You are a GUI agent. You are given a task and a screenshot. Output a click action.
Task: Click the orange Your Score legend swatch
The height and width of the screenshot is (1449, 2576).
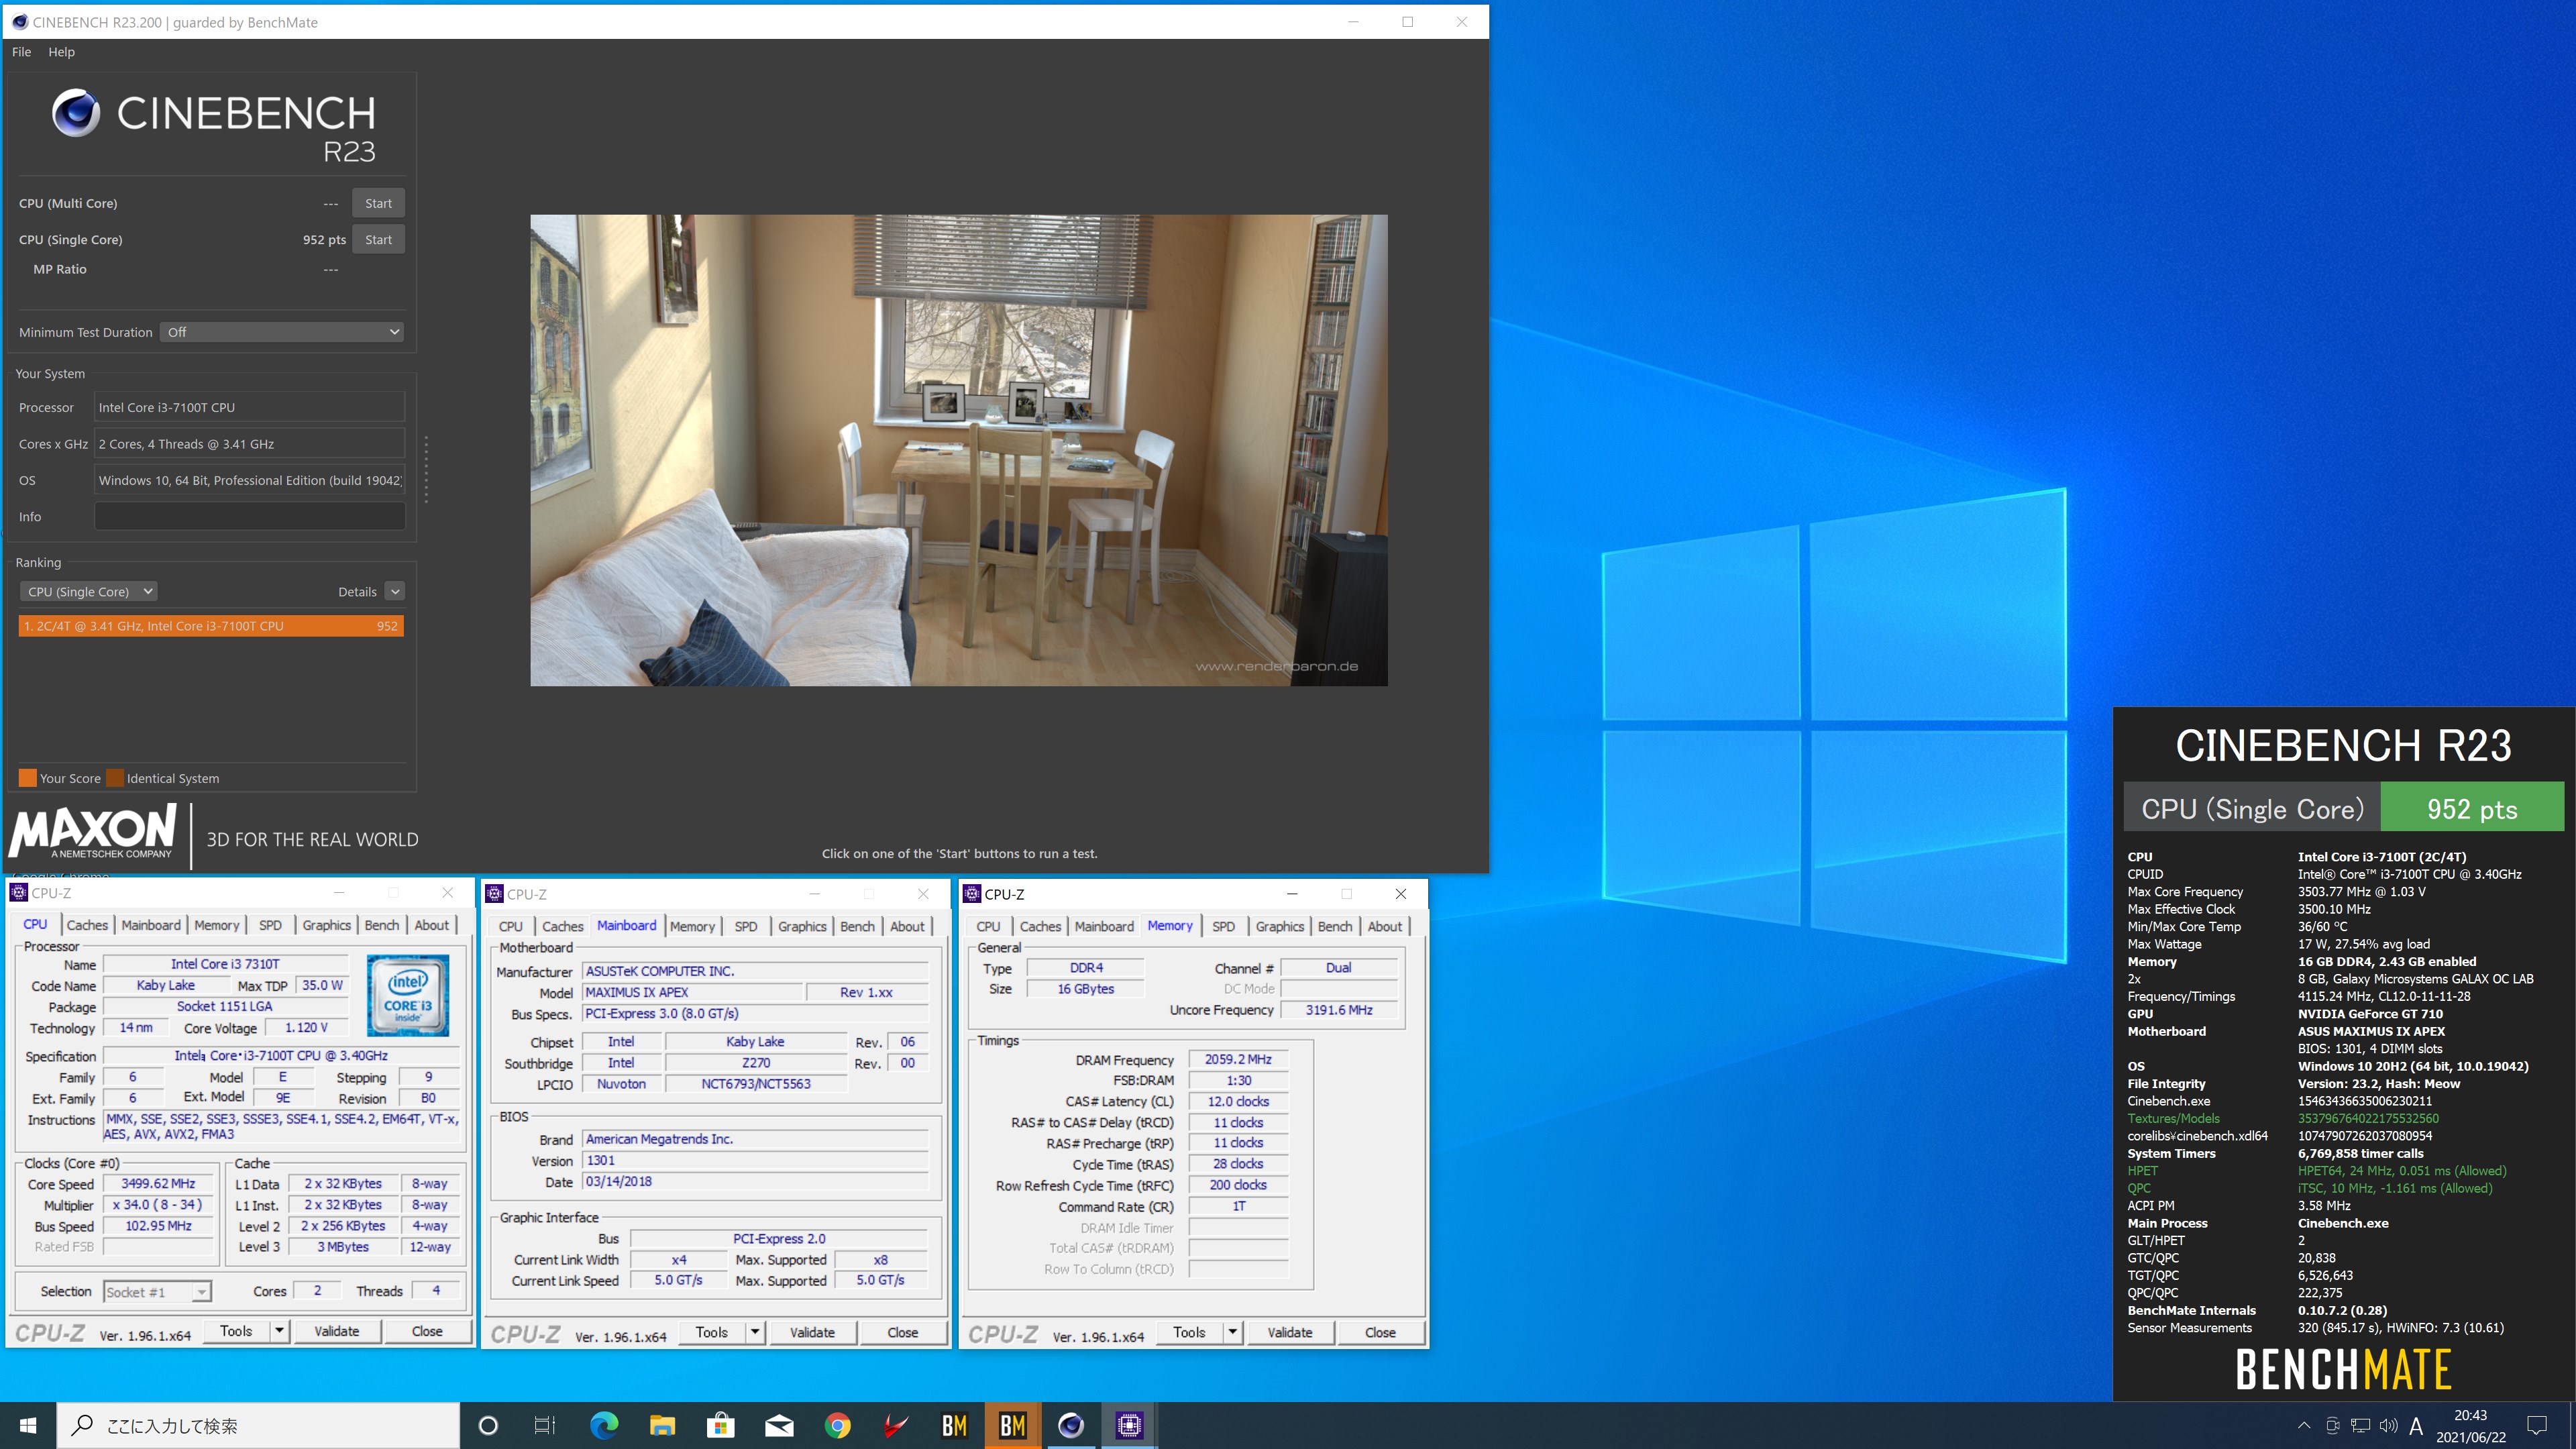point(27,778)
